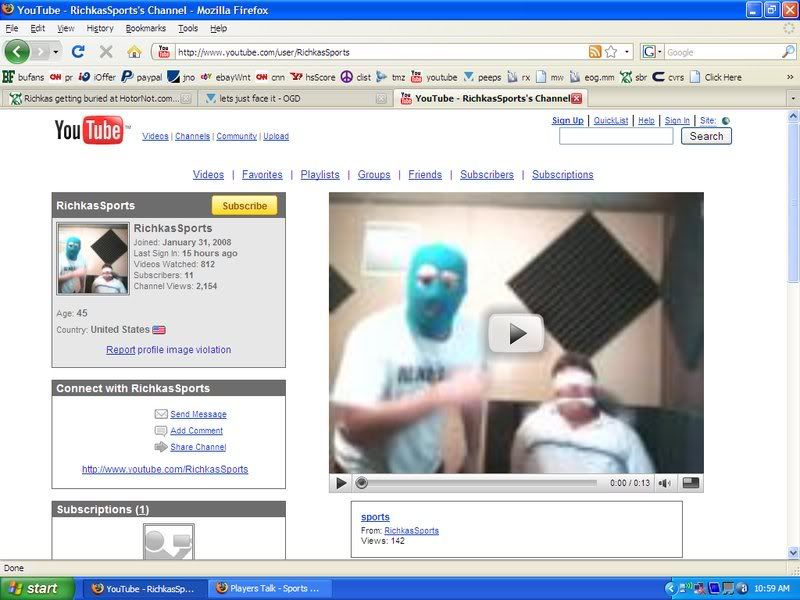This screenshot has height=600, width=800.
Task: Open the address bar history dropdown
Action: click(x=628, y=51)
